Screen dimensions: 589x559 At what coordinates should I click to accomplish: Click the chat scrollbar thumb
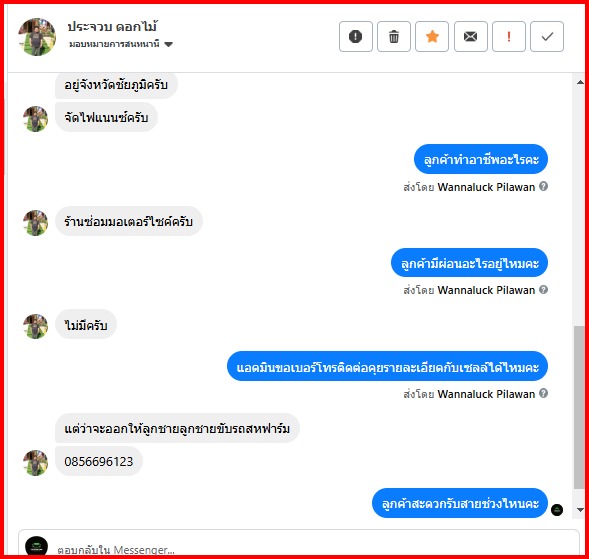click(579, 407)
